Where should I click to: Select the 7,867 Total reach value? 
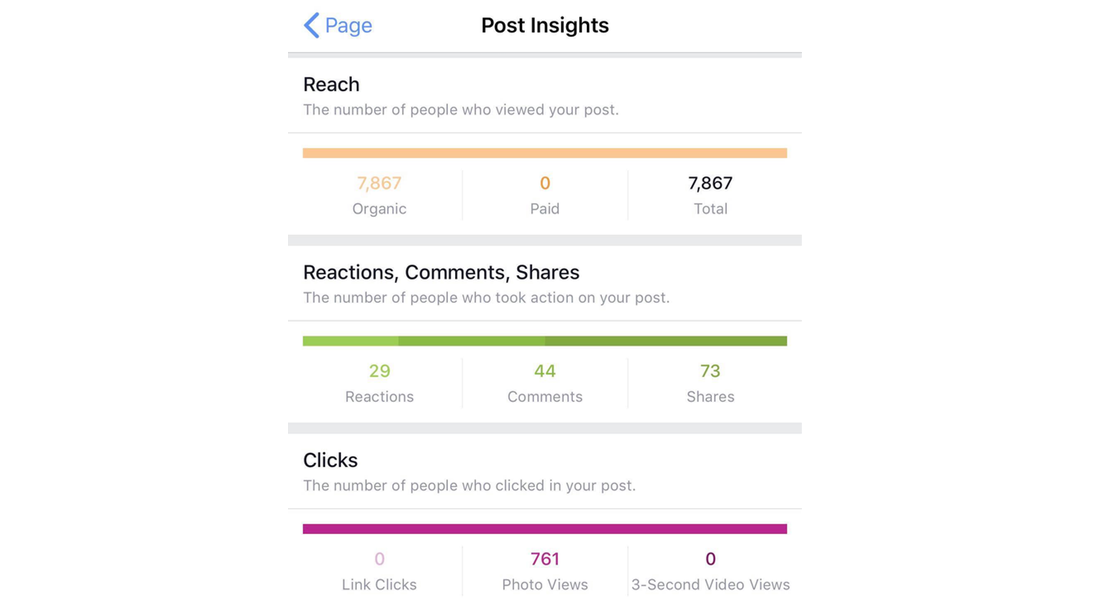click(x=710, y=195)
